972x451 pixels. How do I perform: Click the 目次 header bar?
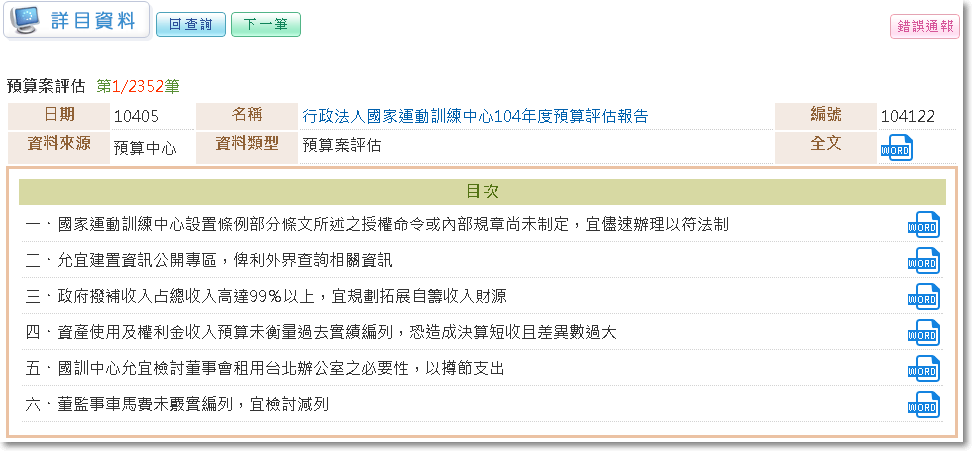point(482,191)
